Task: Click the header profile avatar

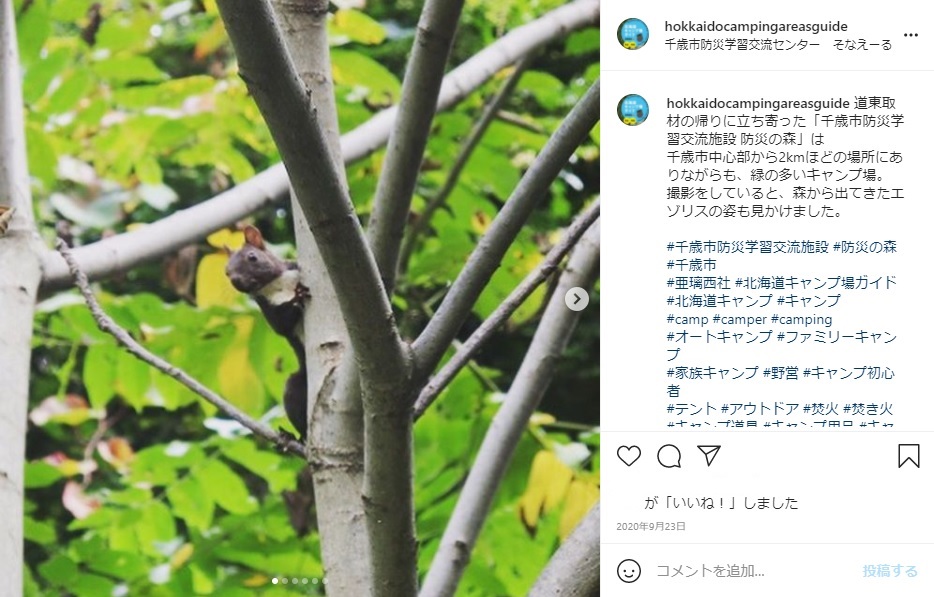Action: 633,34
